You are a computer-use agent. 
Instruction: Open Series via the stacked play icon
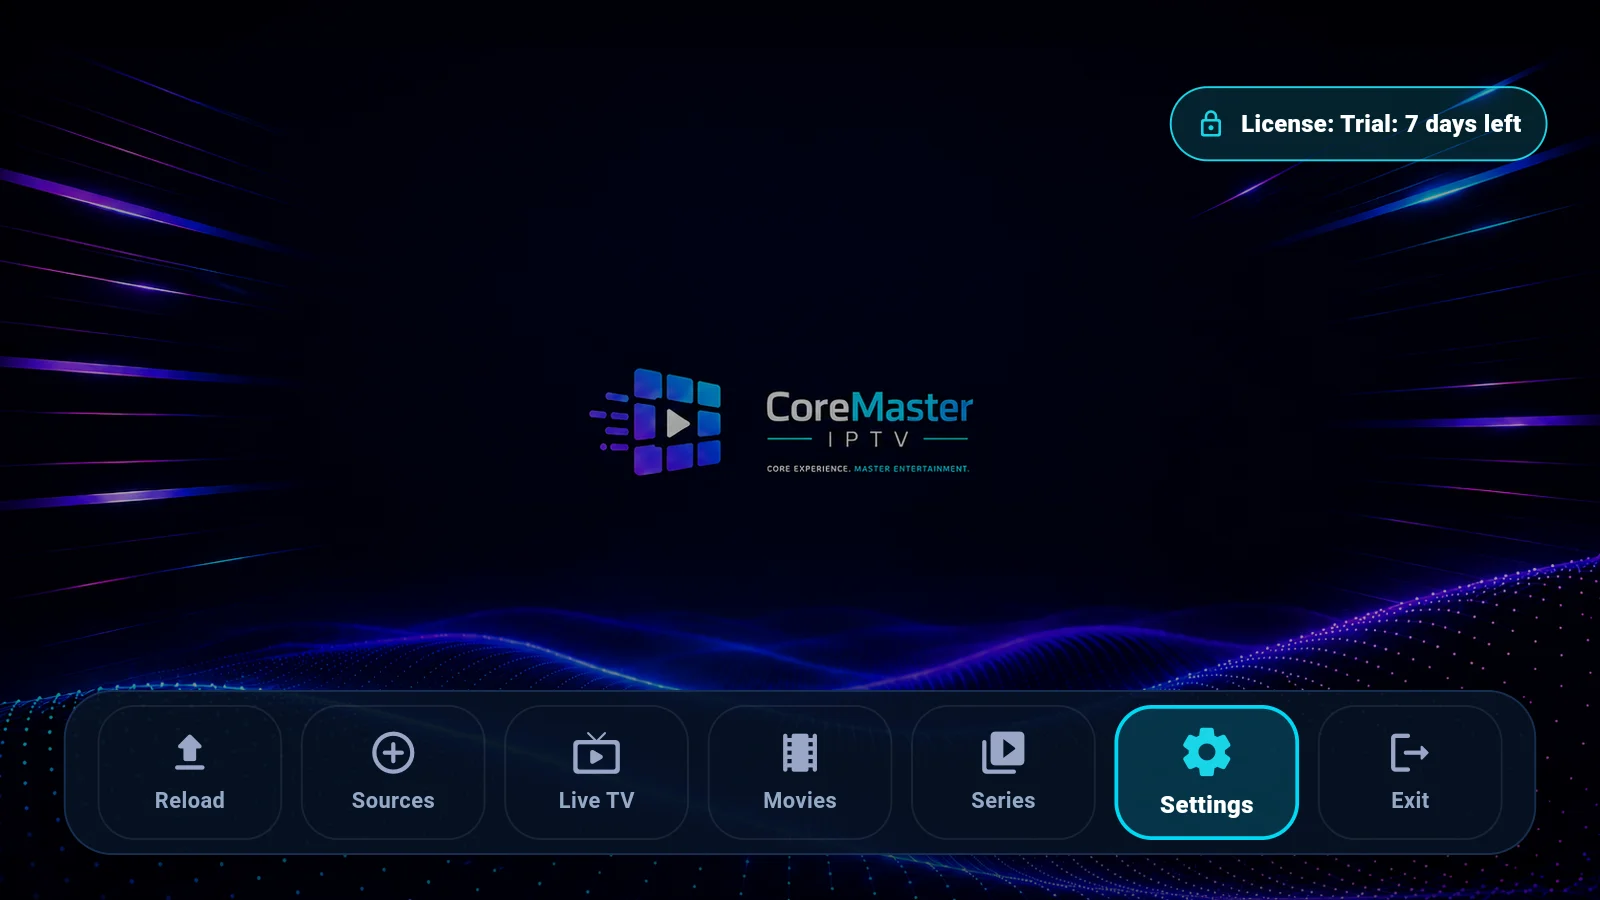[x=1003, y=752]
